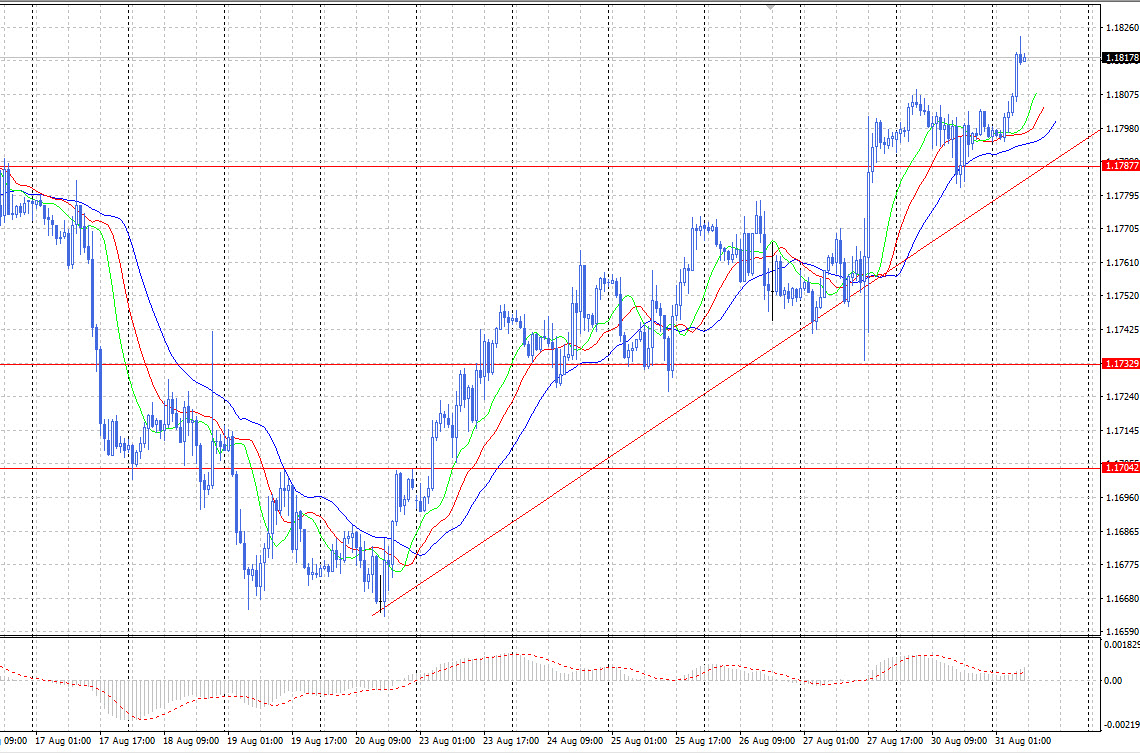Select the red horizontal line at 1.17329
Image resolution: width=1140 pixels, height=754 pixels.
[550, 364]
